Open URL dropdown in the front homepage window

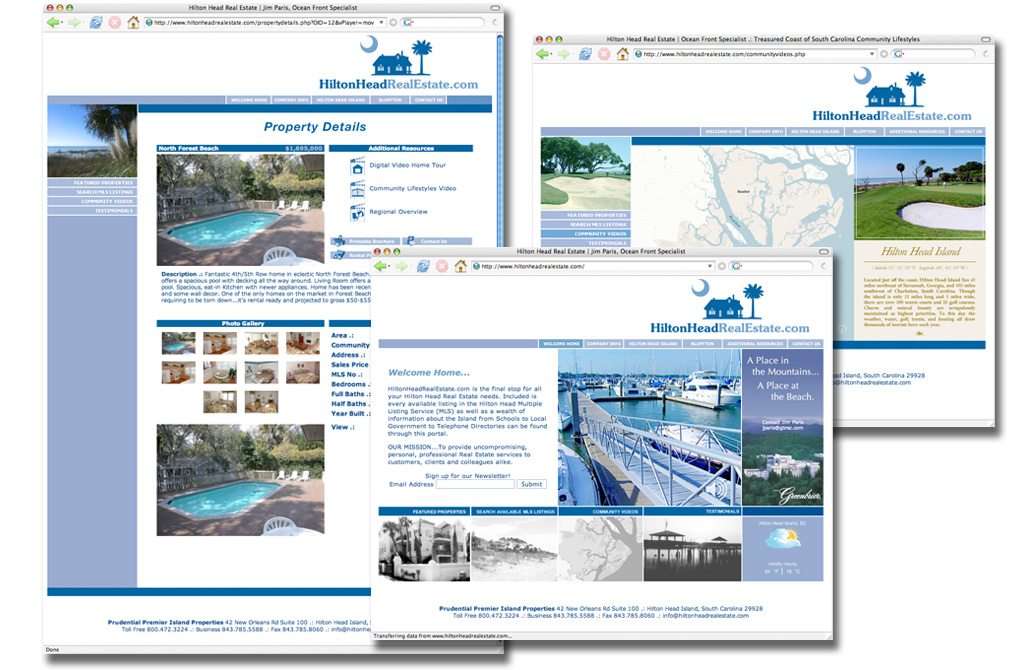(710, 266)
